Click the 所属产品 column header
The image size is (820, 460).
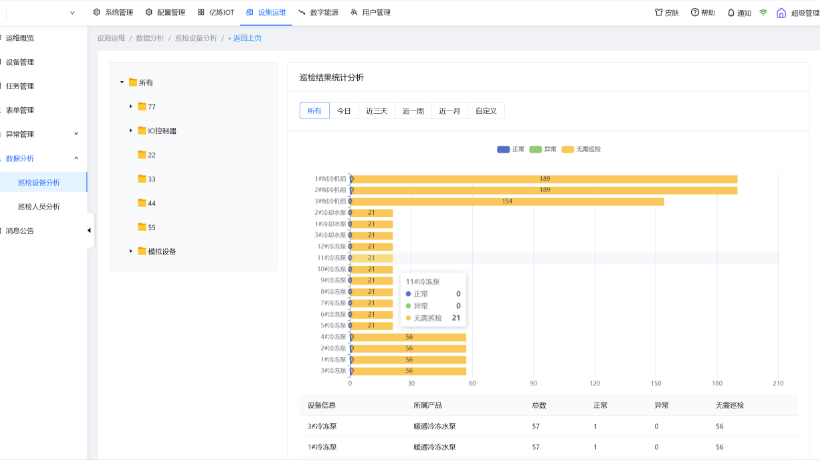pyautogui.click(x=428, y=405)
